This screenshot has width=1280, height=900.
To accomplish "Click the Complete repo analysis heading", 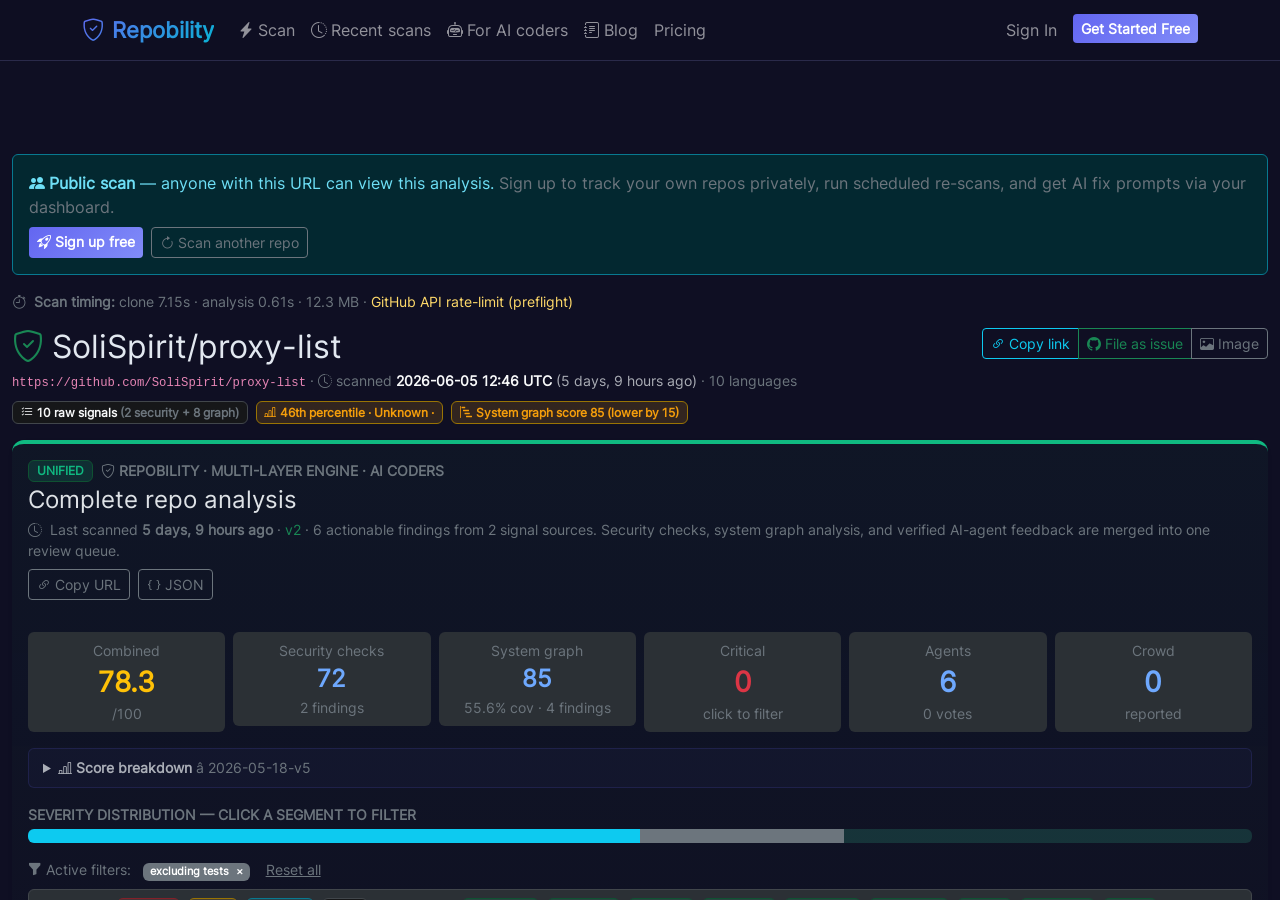I will pyautogui.click(x=162, y=499).
